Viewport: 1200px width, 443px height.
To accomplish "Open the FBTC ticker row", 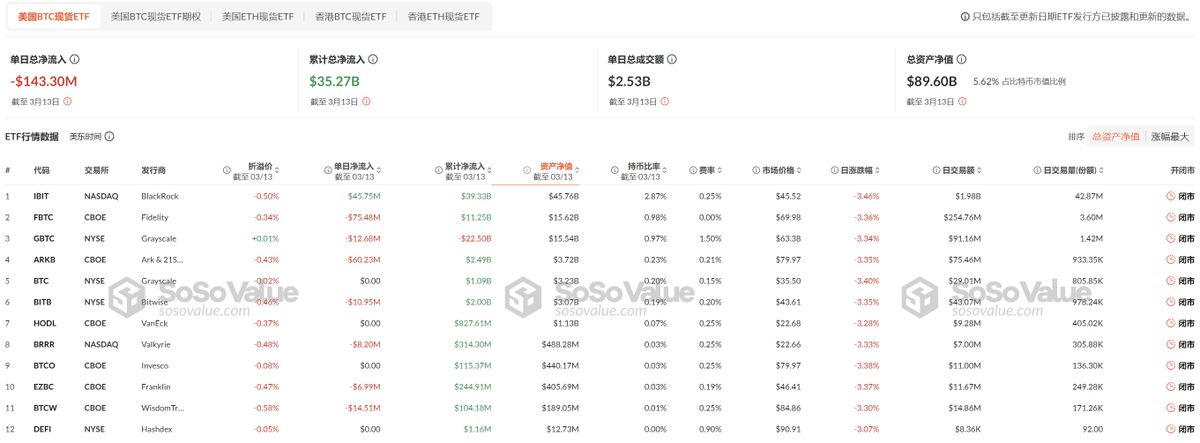I will [600, 217].
